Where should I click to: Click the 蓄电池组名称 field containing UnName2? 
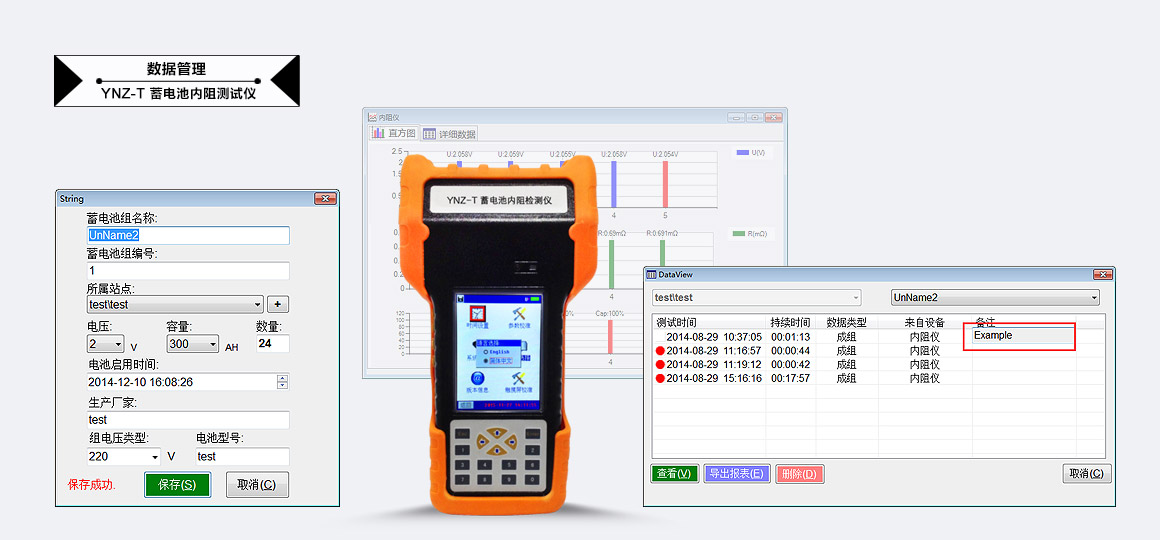point(188,235)
